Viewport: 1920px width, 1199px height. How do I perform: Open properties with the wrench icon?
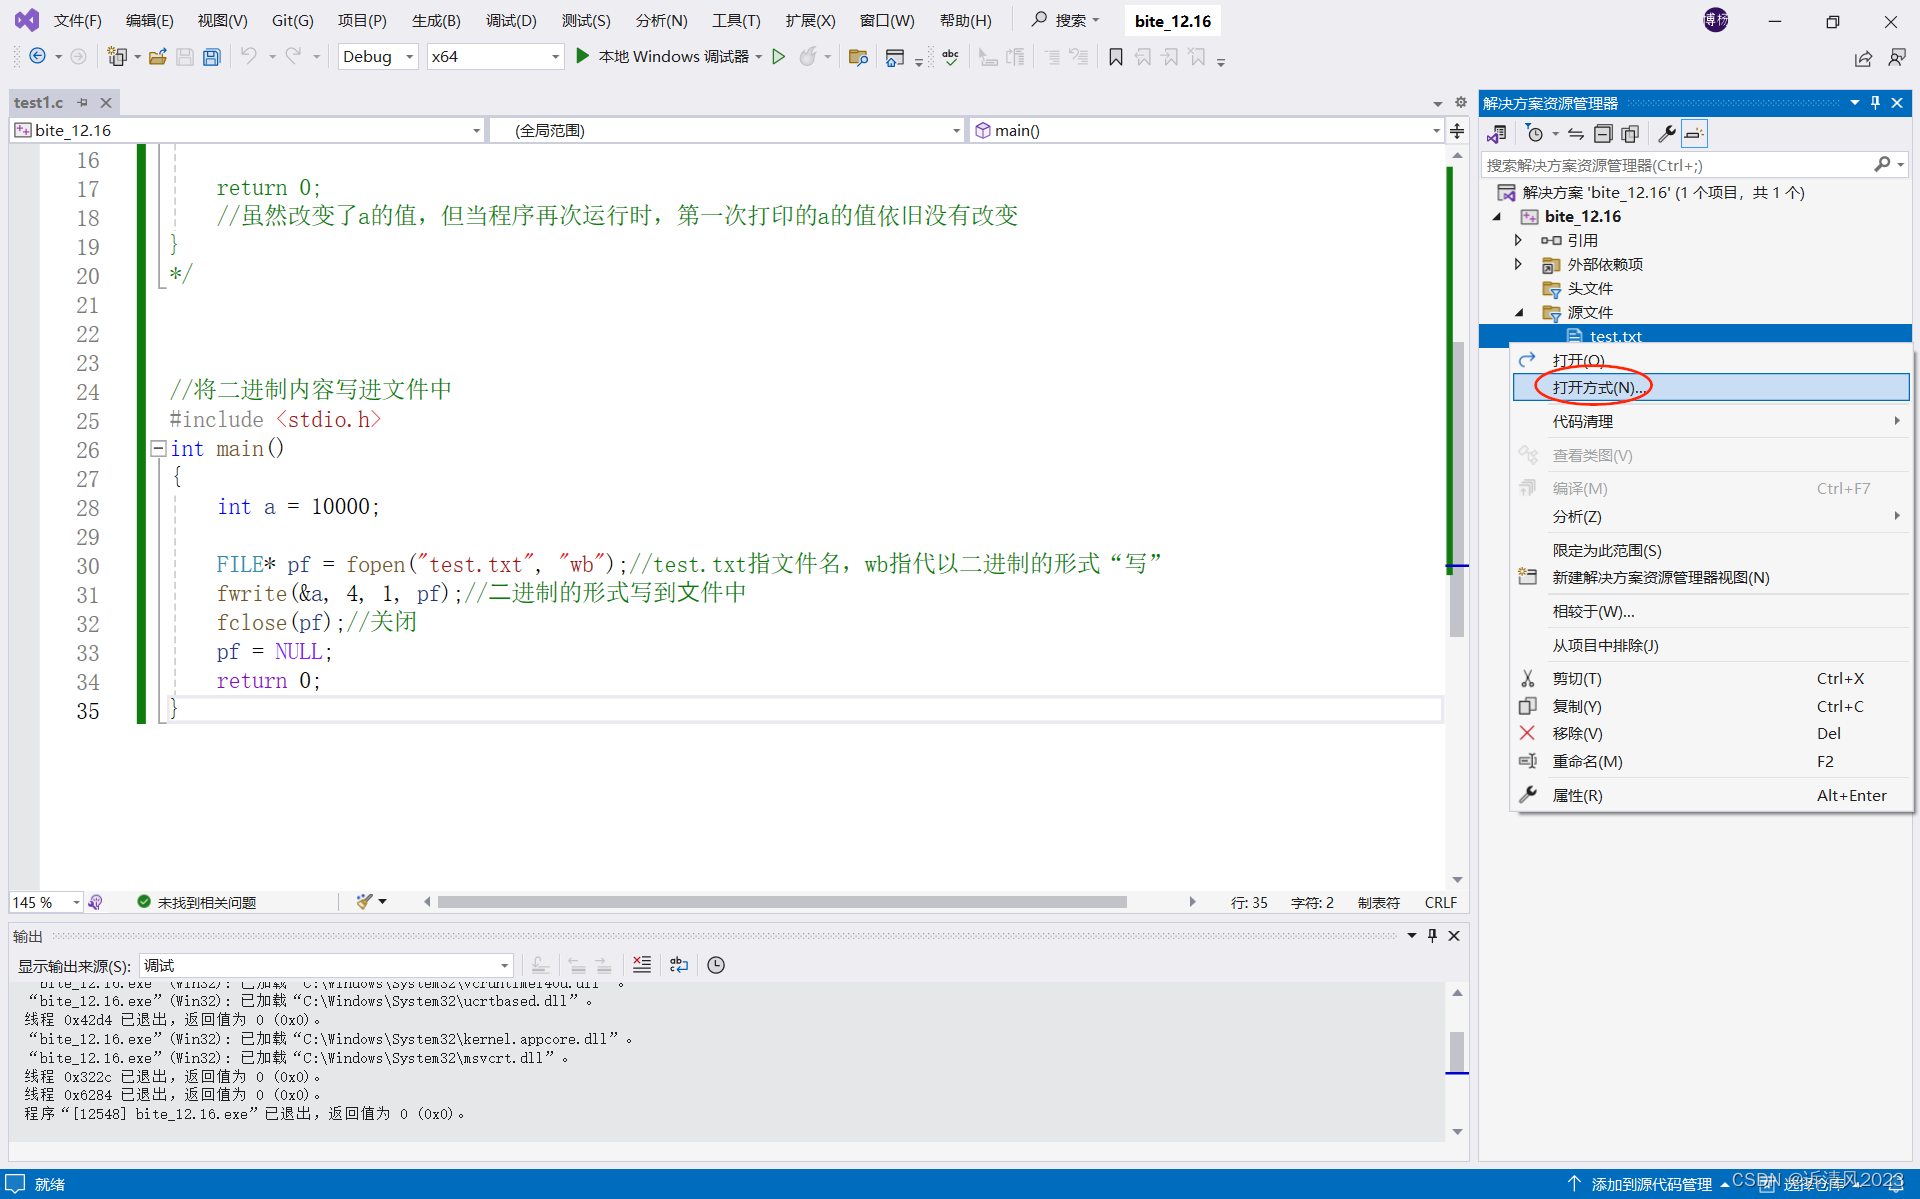point(1666,134)
